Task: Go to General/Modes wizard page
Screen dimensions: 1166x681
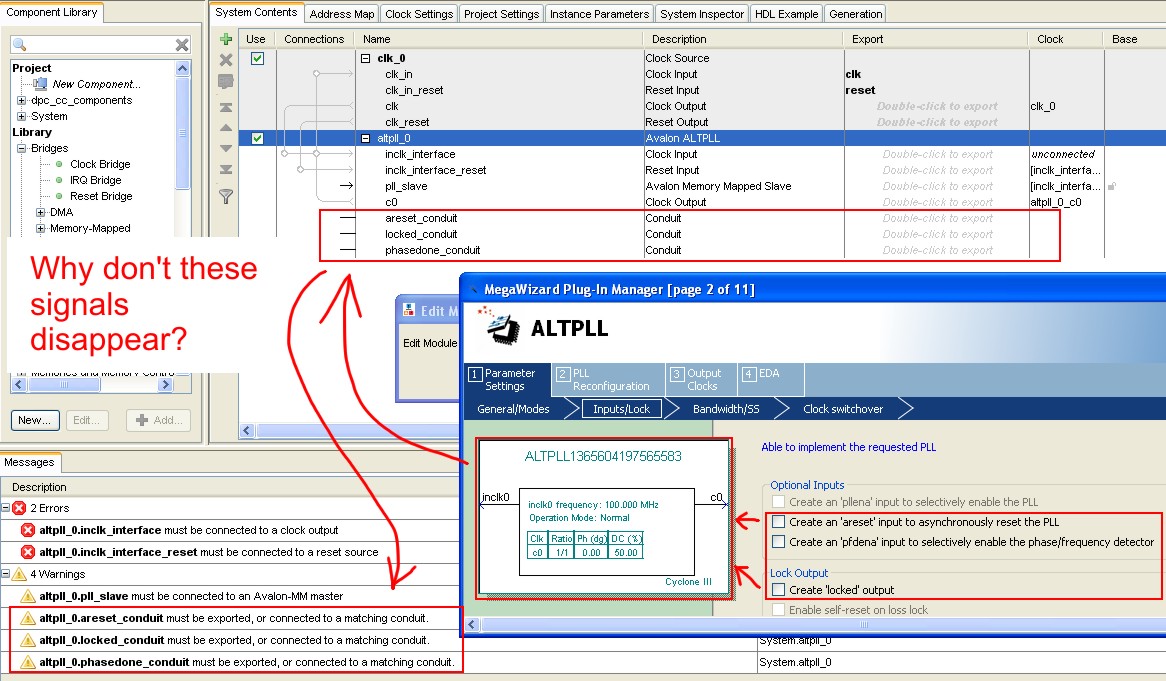Action: pos(513,409)
